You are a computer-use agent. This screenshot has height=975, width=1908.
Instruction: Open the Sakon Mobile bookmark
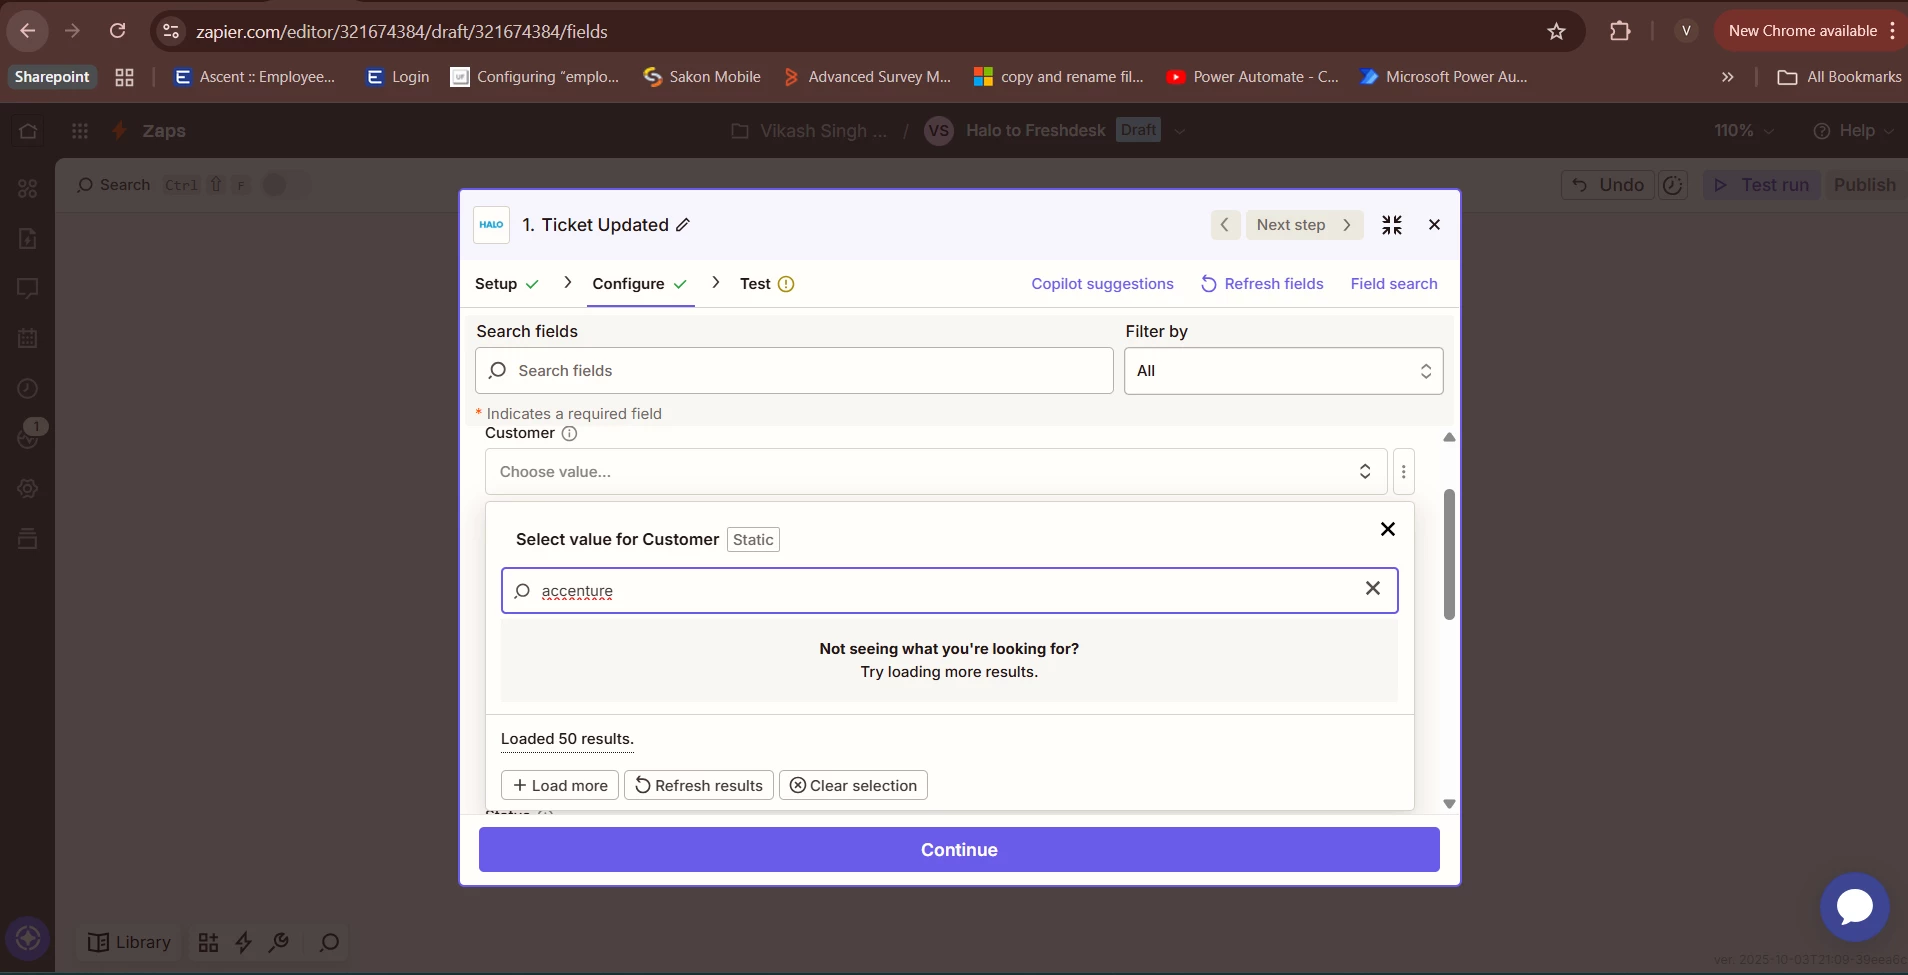(702, 77)
